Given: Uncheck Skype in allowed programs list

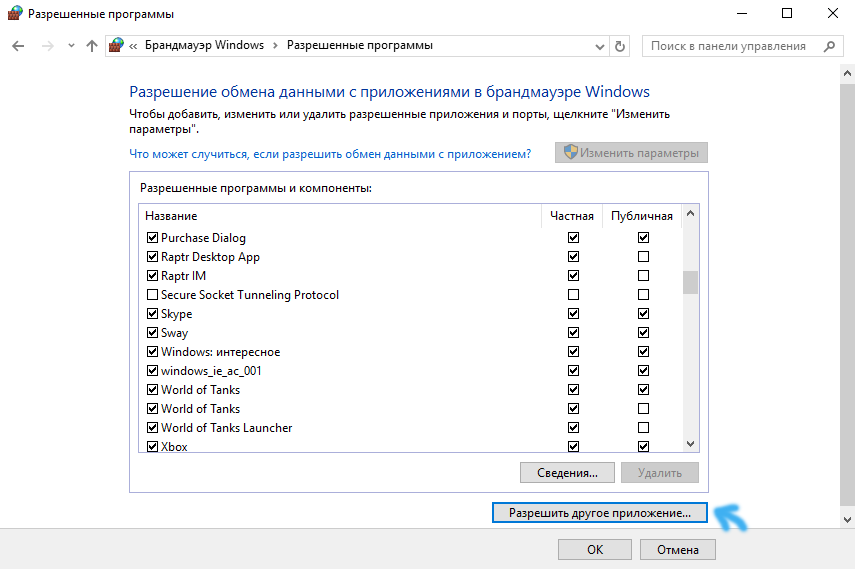Looking at the screenshot, I should point(153,314).
